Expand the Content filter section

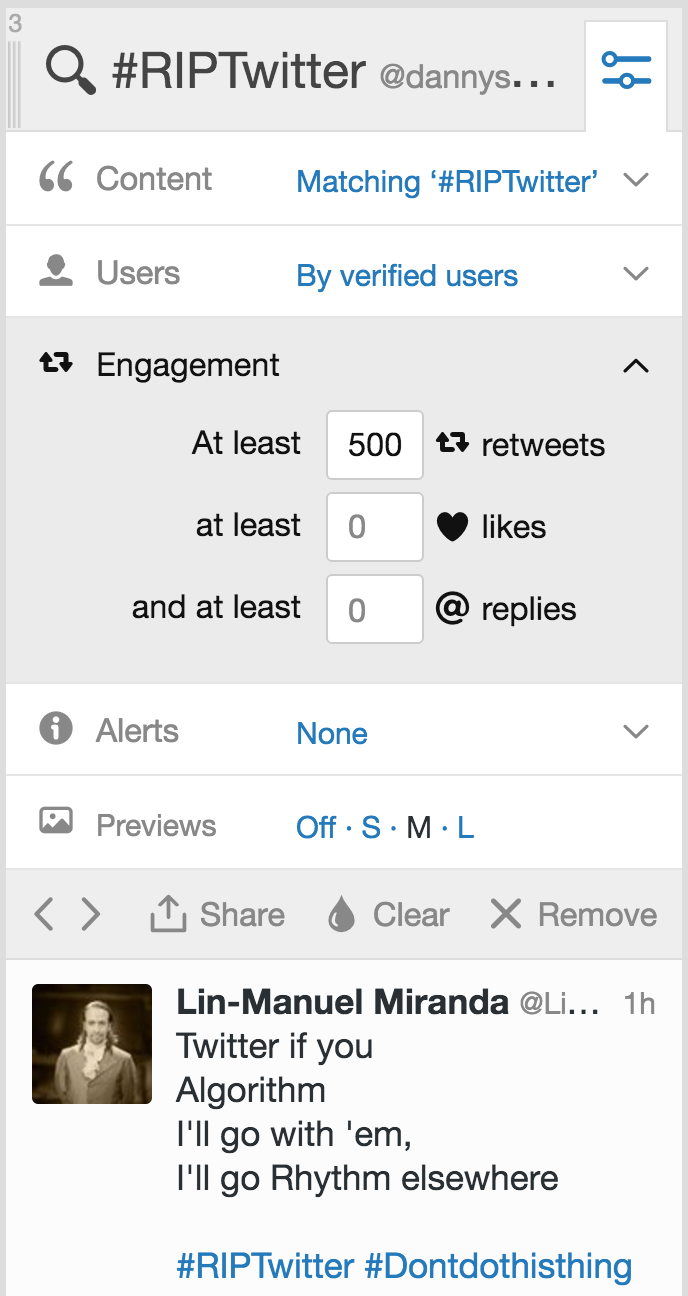[636, 180]
